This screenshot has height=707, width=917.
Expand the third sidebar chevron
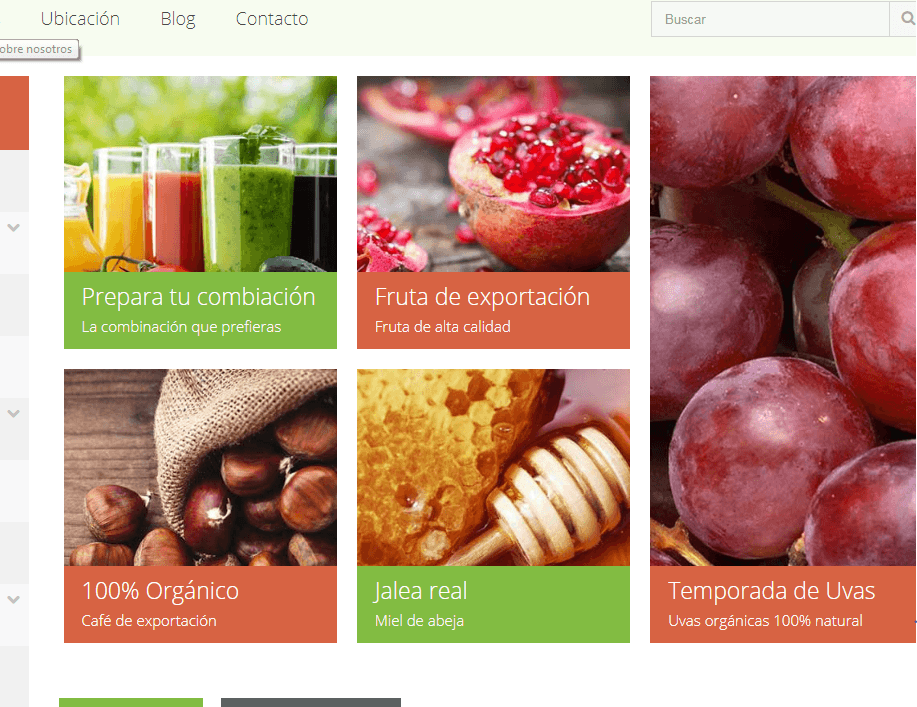[13, 599]
